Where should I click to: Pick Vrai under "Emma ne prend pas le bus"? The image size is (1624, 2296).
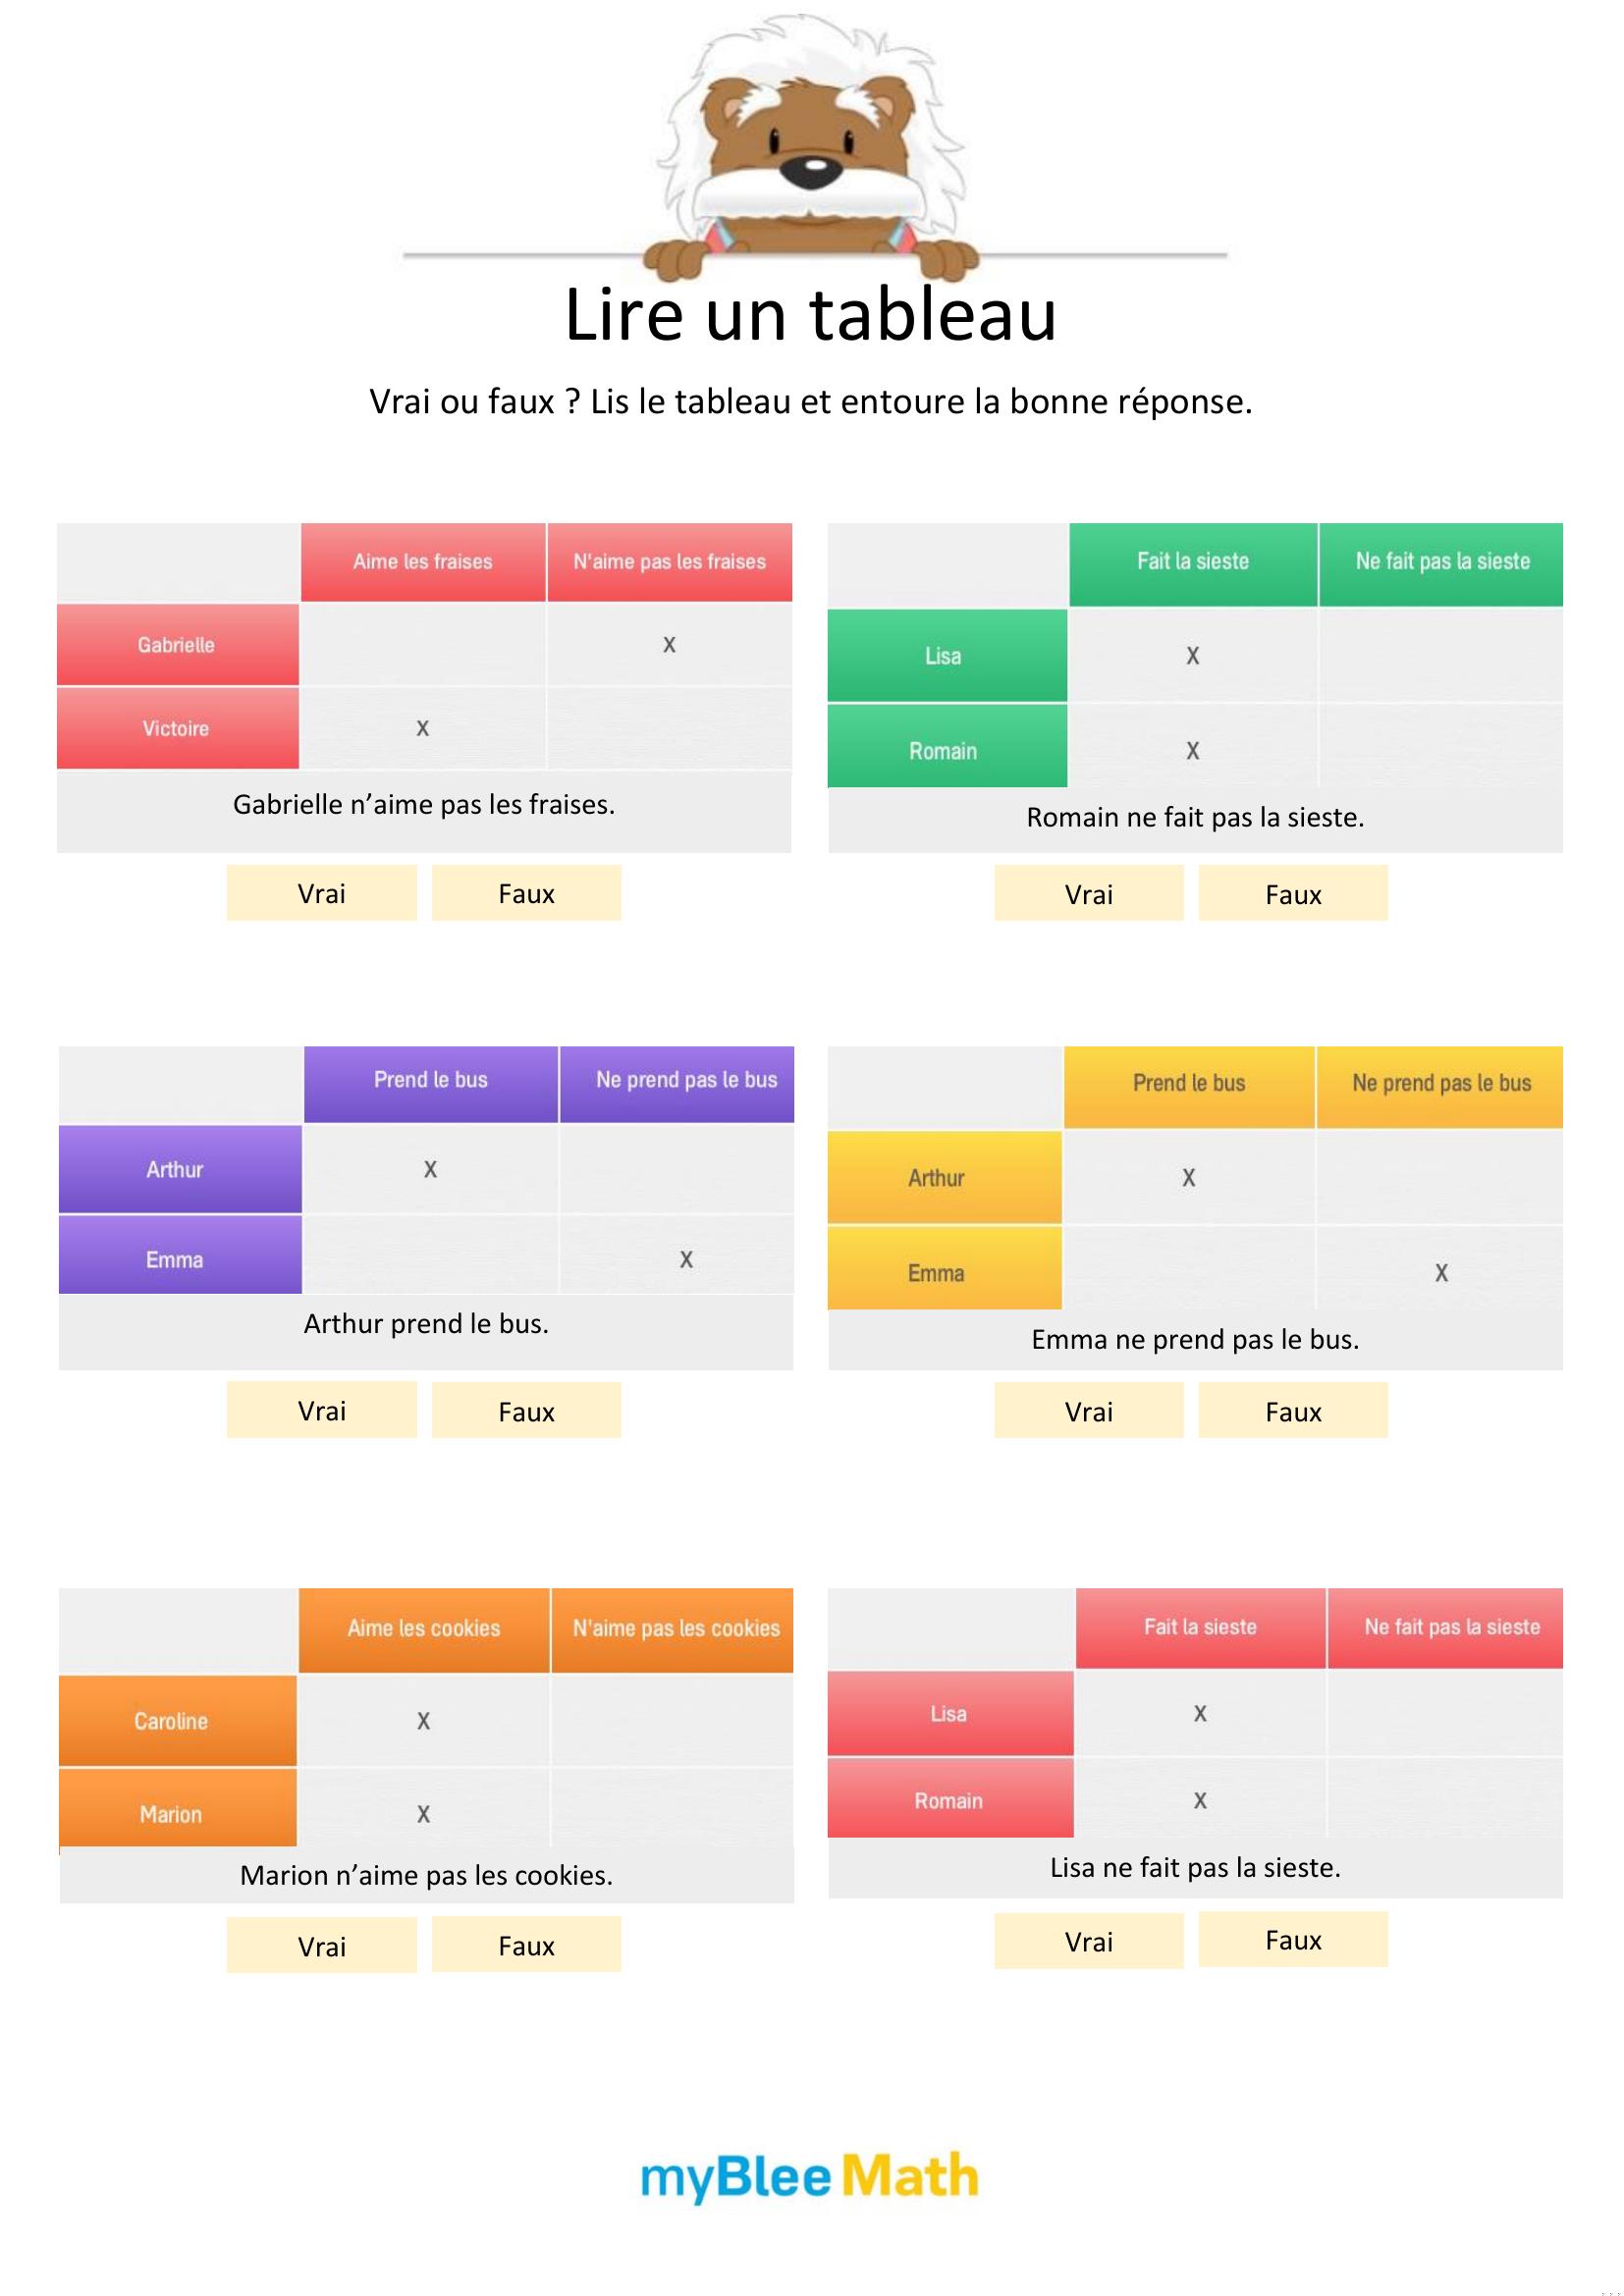(1088, 1411)
